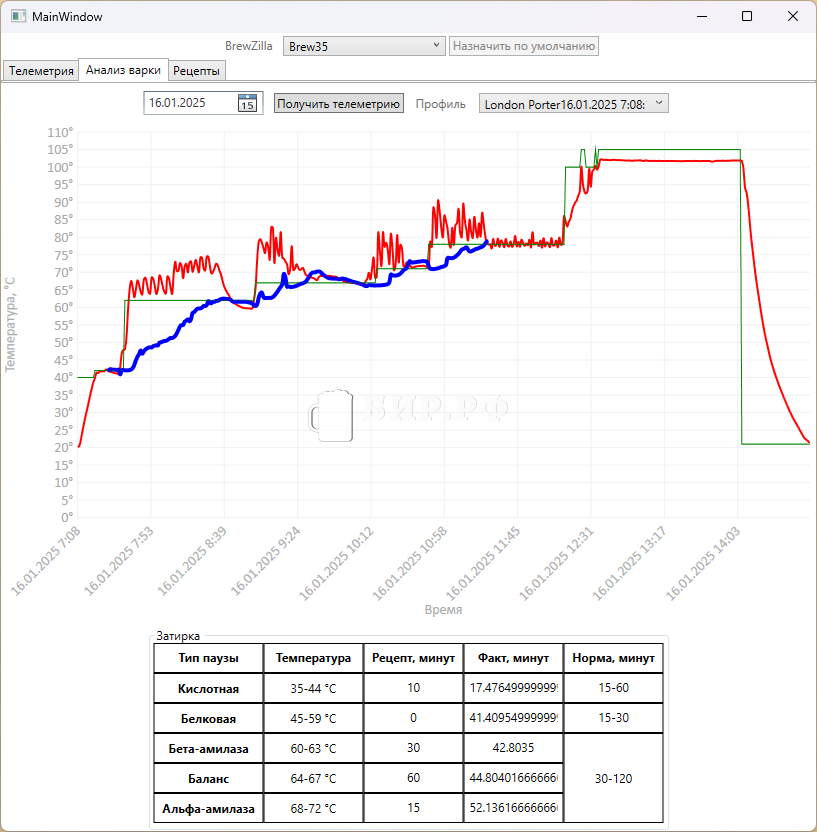Close the MainWindow window

(x=792, y=17)
